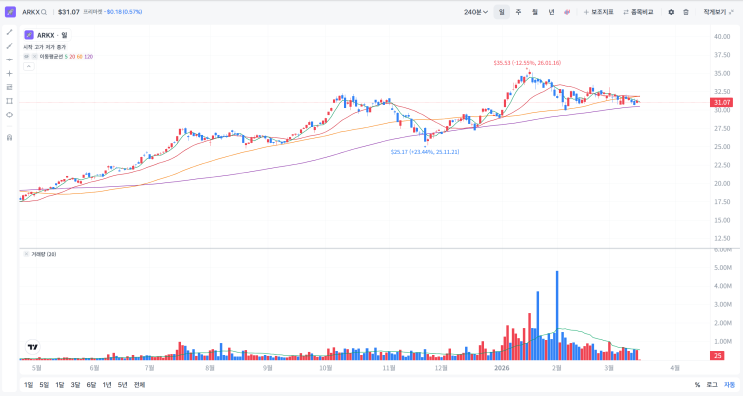Click the 120-period moving average value
This screenshot has height=396, width=743.
88,56
